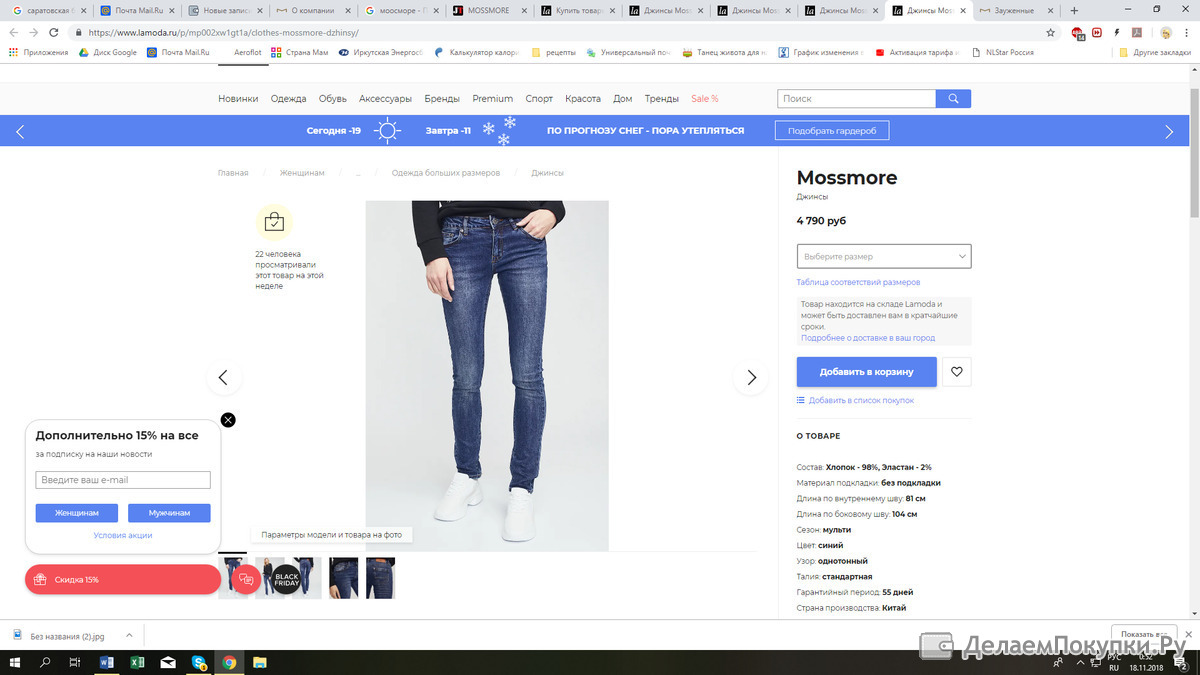Open Task View on the taskbar
The image size is (1200, 675).
[x=75, y=662]
